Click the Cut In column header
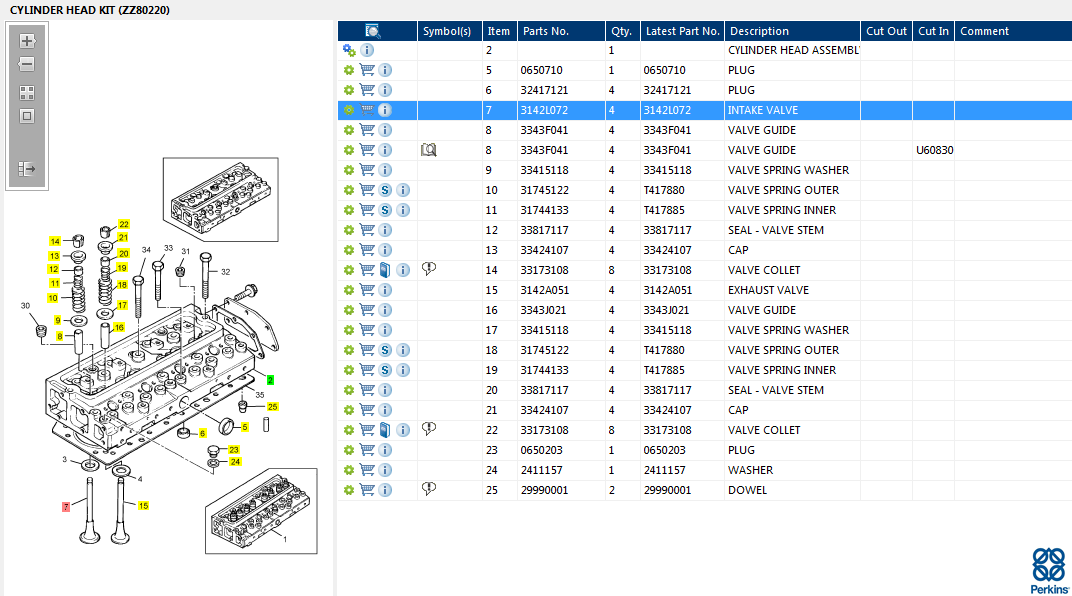1072x596 pixels. click(x=933, y=31)
